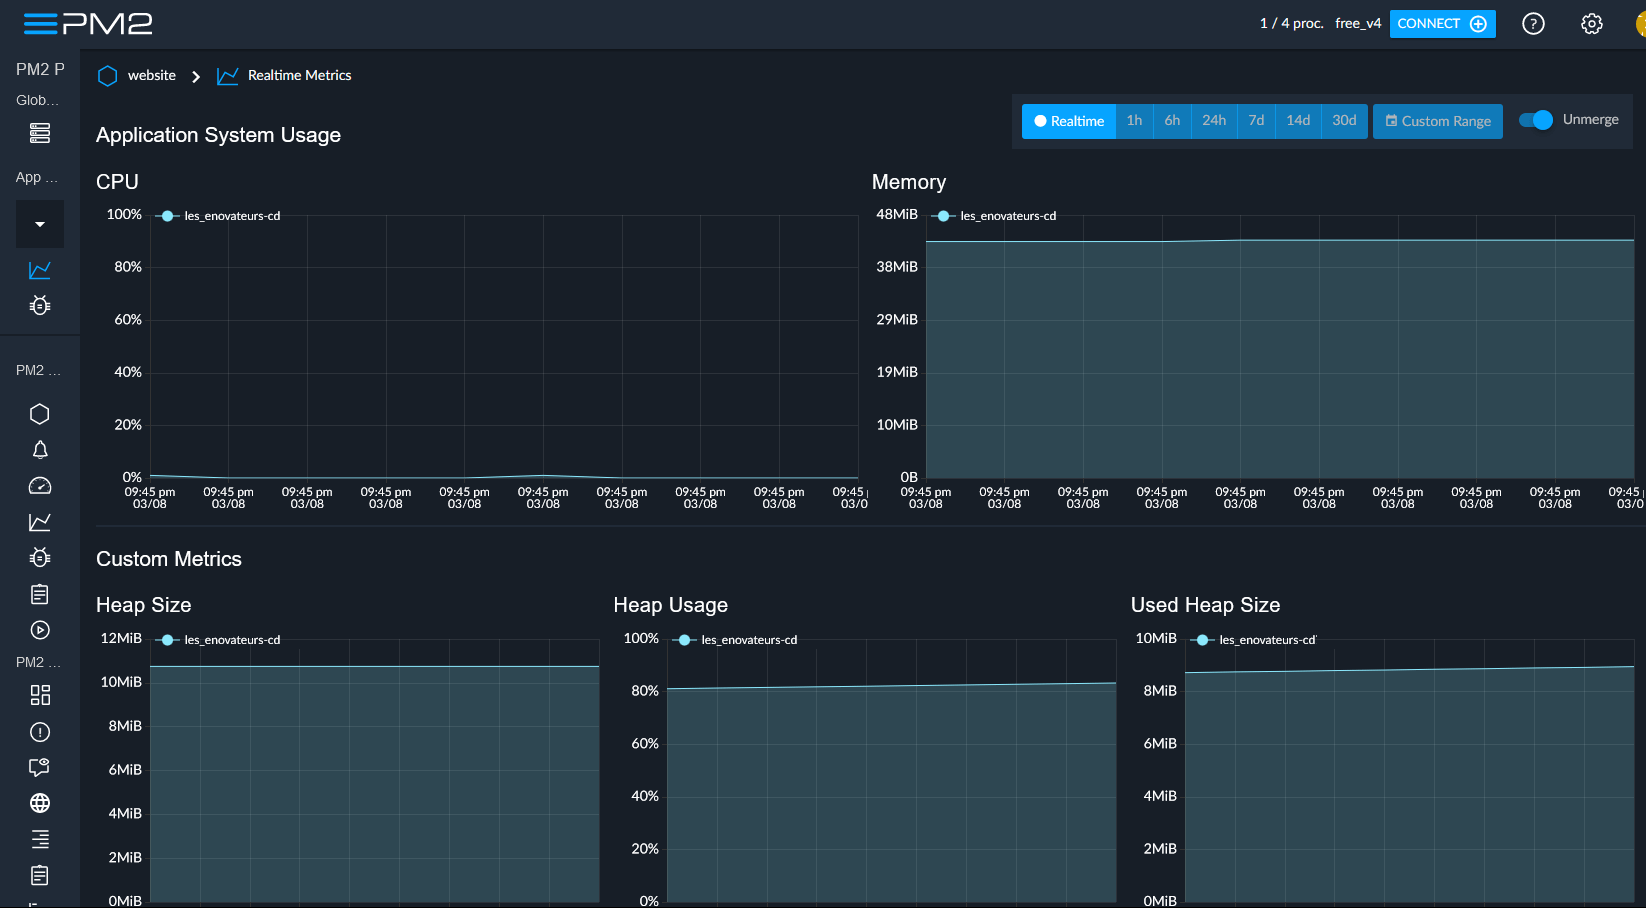This screenshot has height=908, width=1646.
Task: Open the play circle icon in sidebar
Action: coord(40,630)
